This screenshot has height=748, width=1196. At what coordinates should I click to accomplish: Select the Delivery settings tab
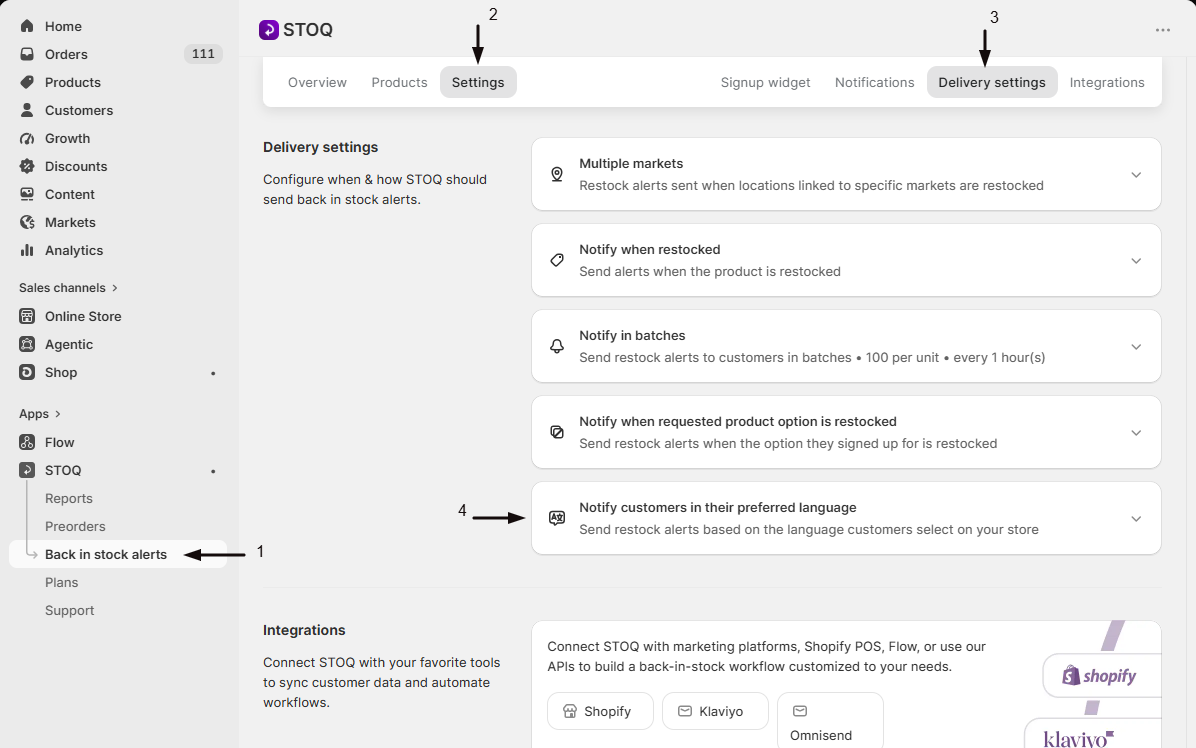click(x=992, y=82)
